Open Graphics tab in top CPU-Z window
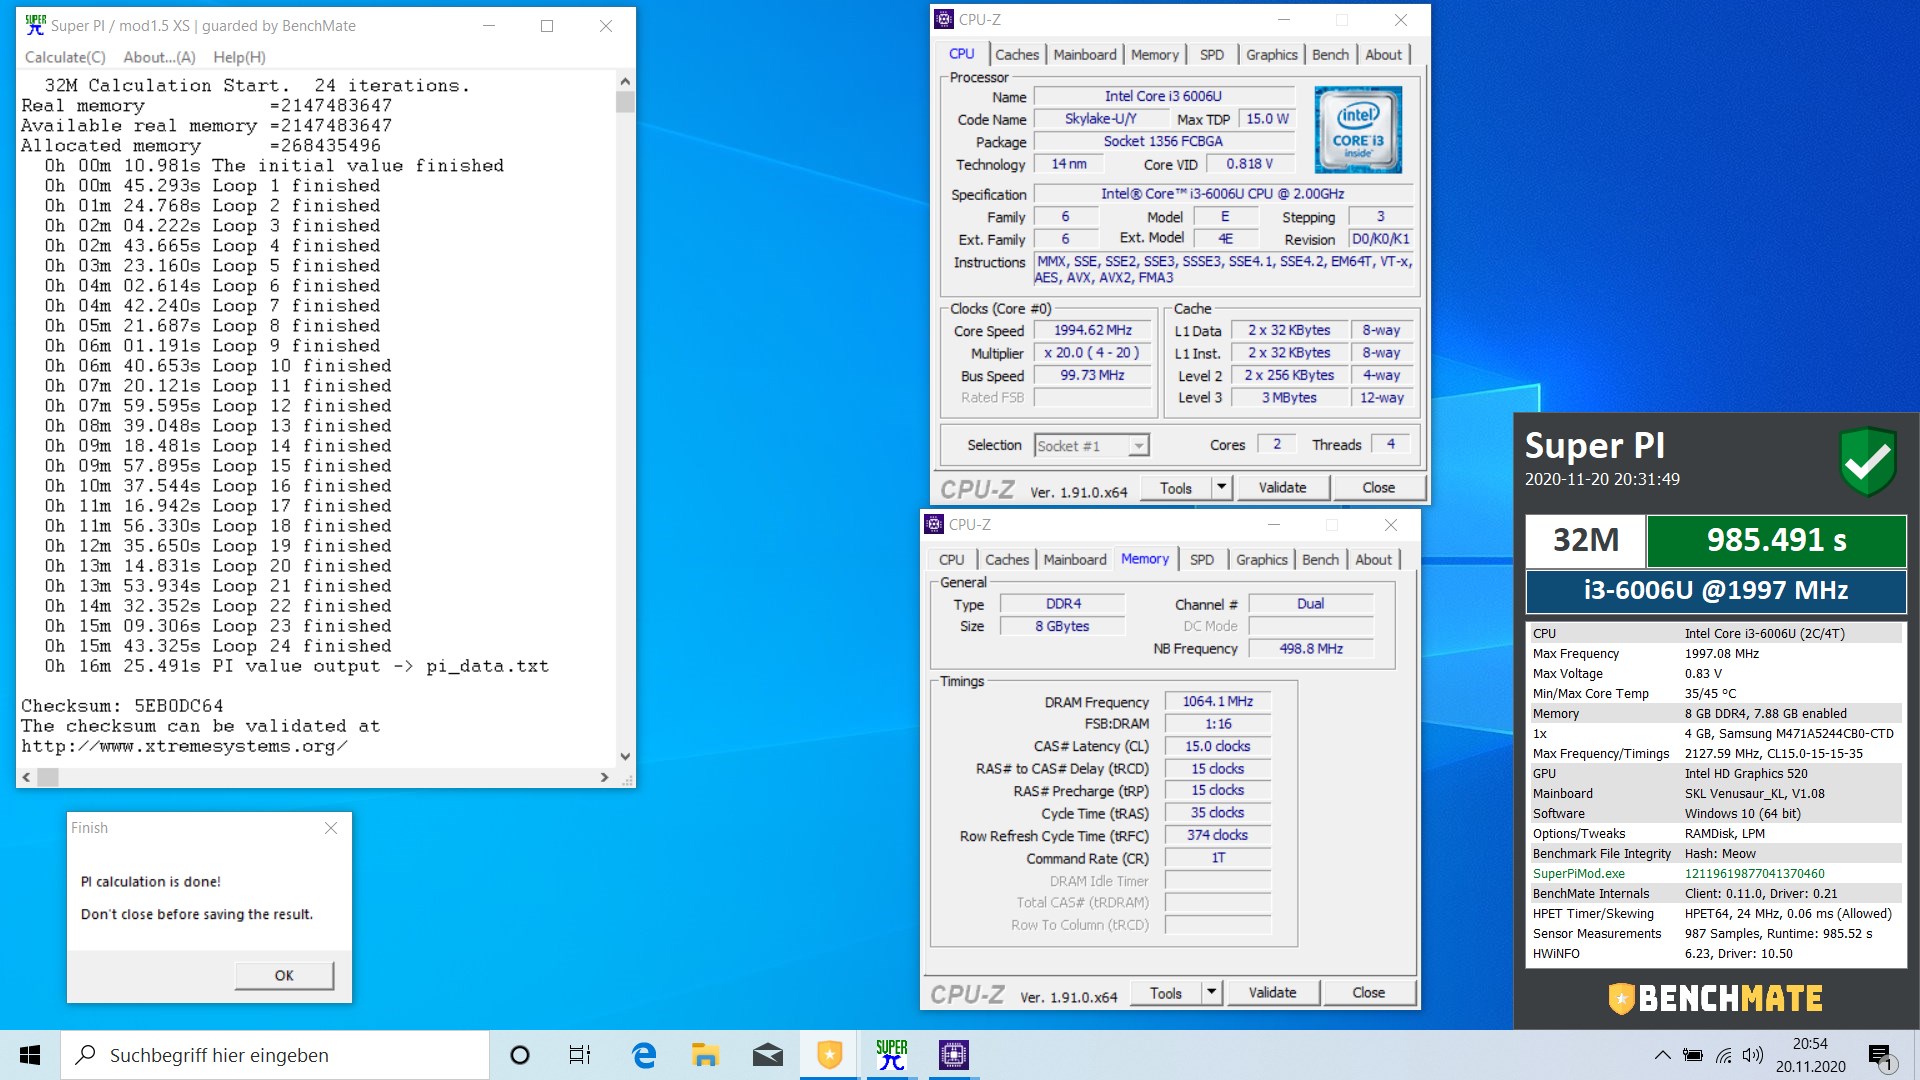 coord(1271,55)
